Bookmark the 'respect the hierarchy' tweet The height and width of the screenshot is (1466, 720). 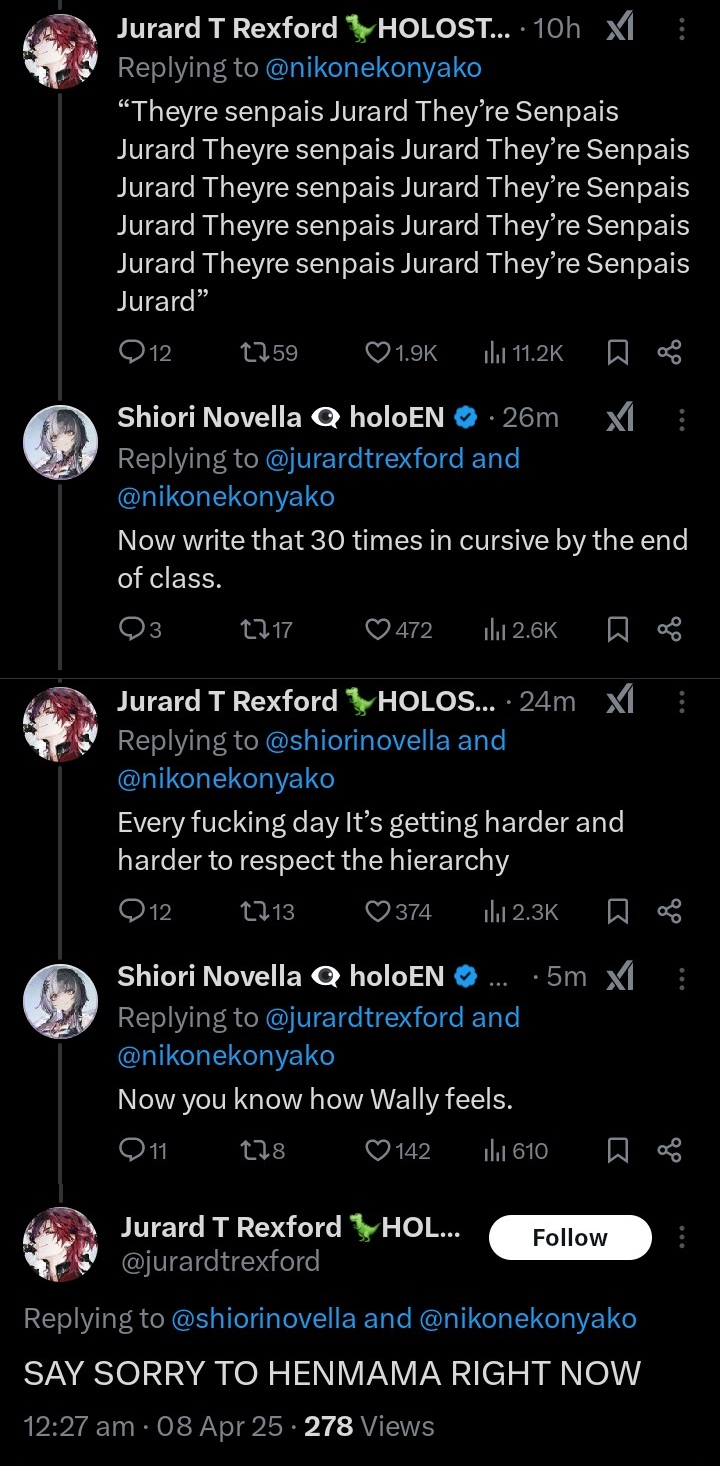619,911
